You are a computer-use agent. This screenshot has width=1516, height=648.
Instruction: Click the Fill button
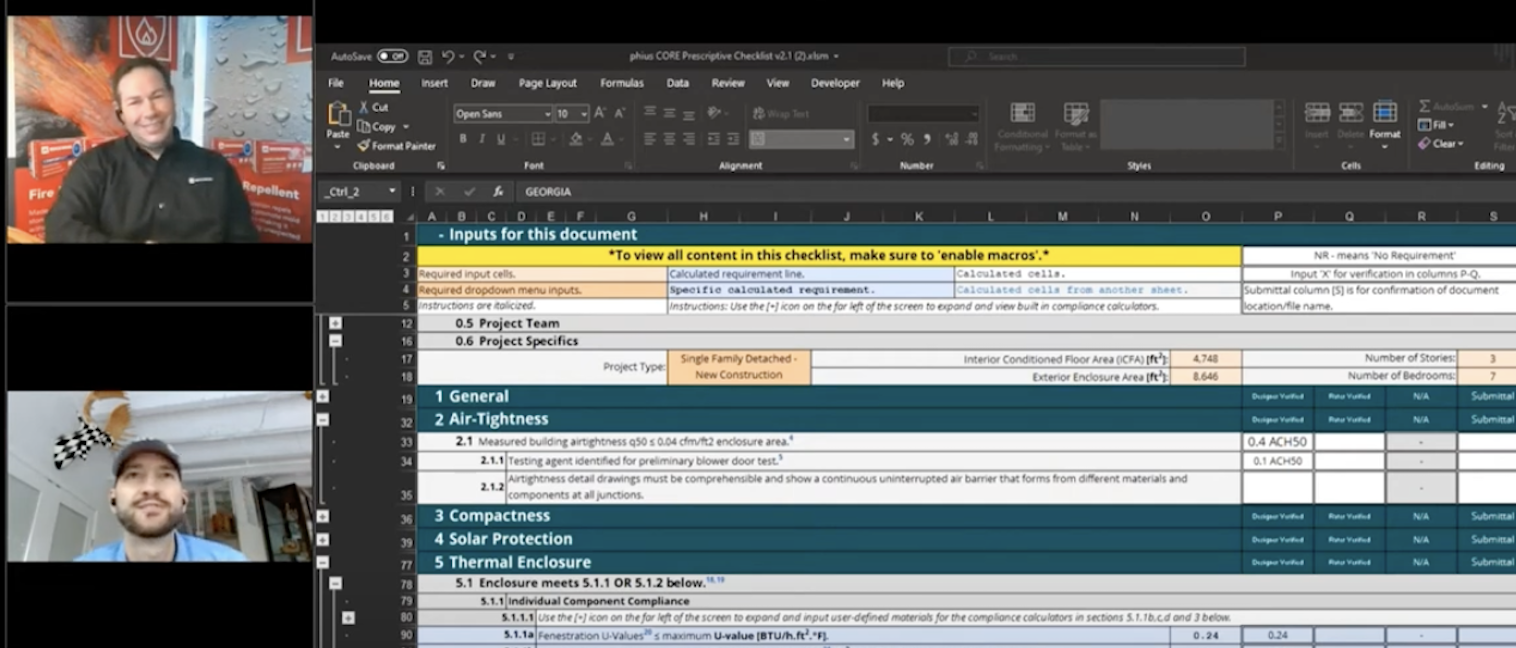(1434, 125)
